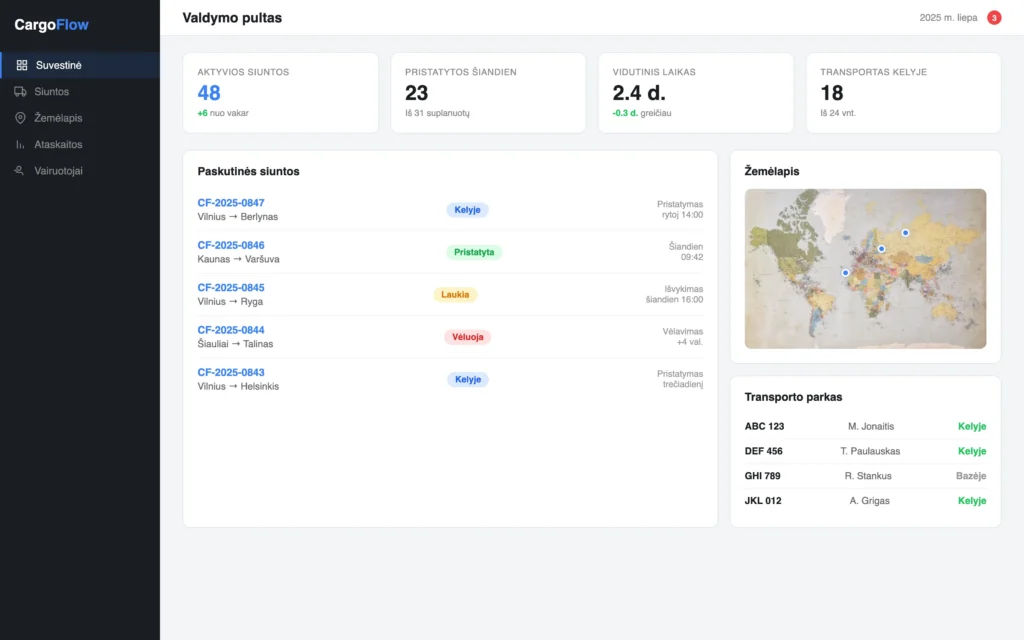The height and width of the screenshot is (640, 1024).
Task: Click the Ataskaitos bar chart icon
Action: (x=20, y=144)
